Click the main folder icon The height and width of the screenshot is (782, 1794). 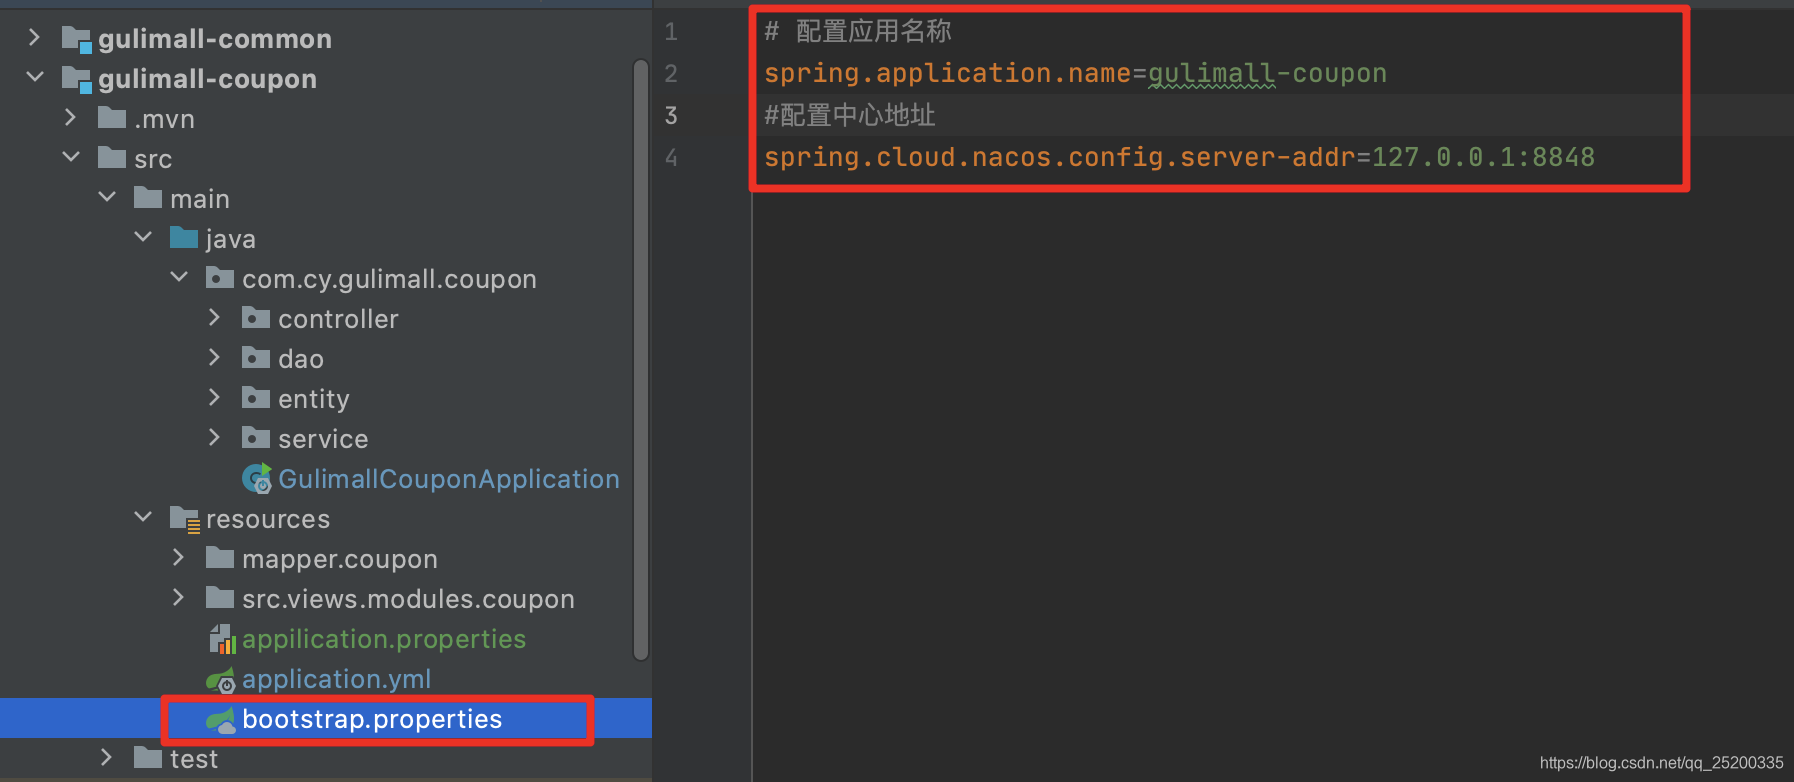(148, 198)
